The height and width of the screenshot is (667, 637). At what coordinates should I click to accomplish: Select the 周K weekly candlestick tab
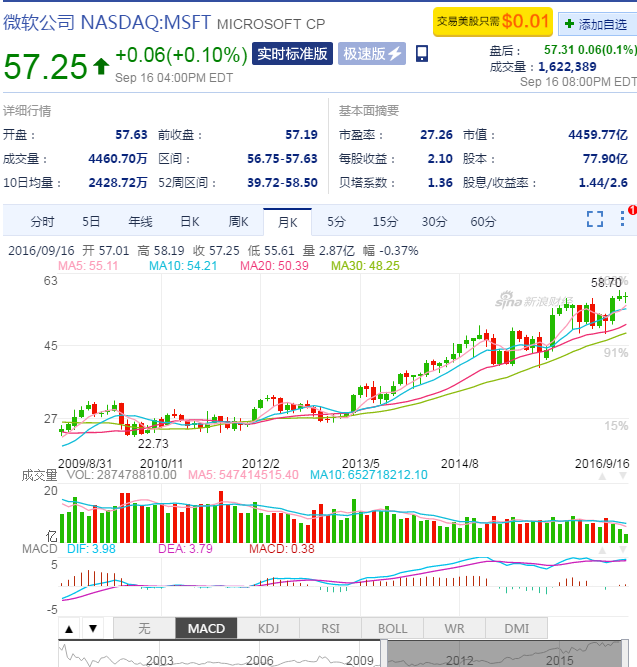point(238,222)
